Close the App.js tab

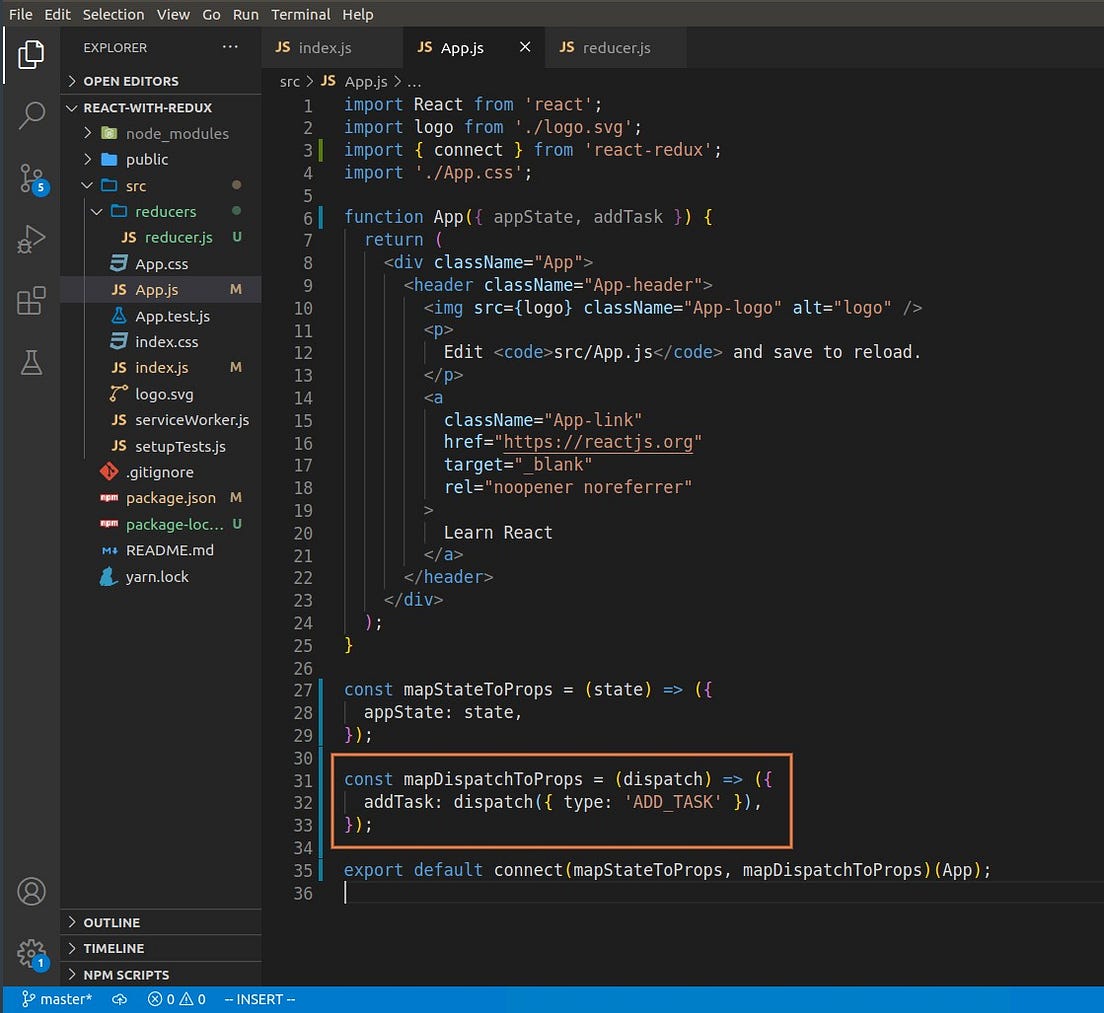coord(525,46)
